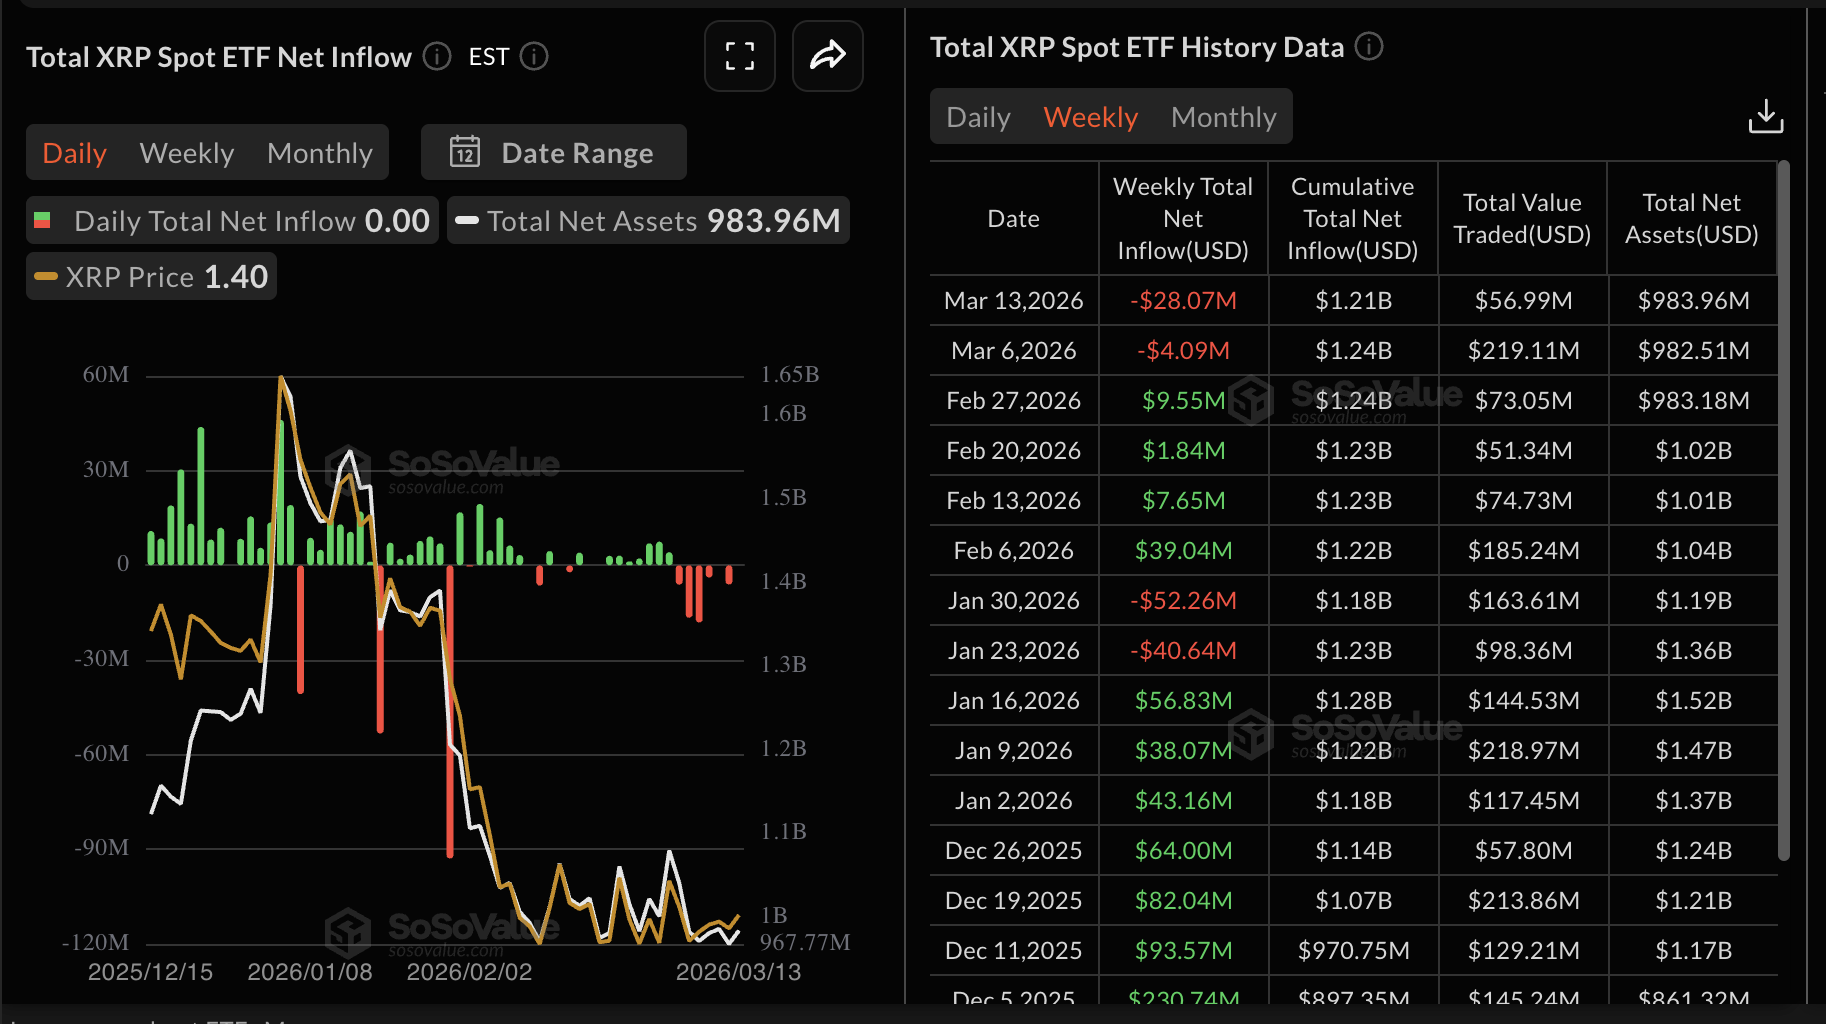This screenshot has height=1024, width=1826.
Task: Toggle Daily Total Net Inflow series
Action: 232,220
